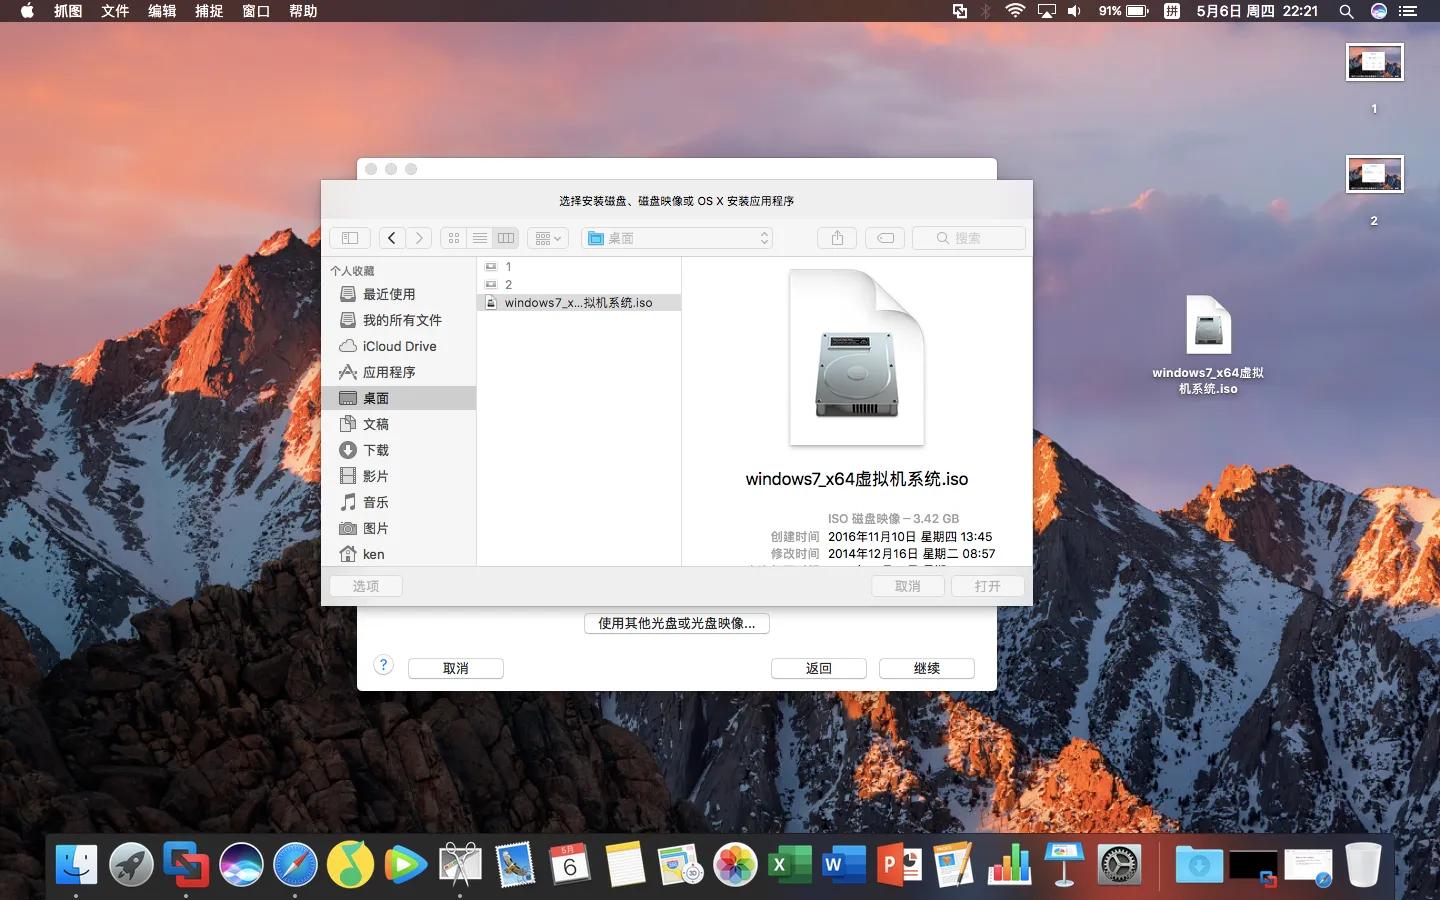1440x900 pixels.
Task: Click 使用其他光盘或光盘映像 button
Action: tap(676, 624)
